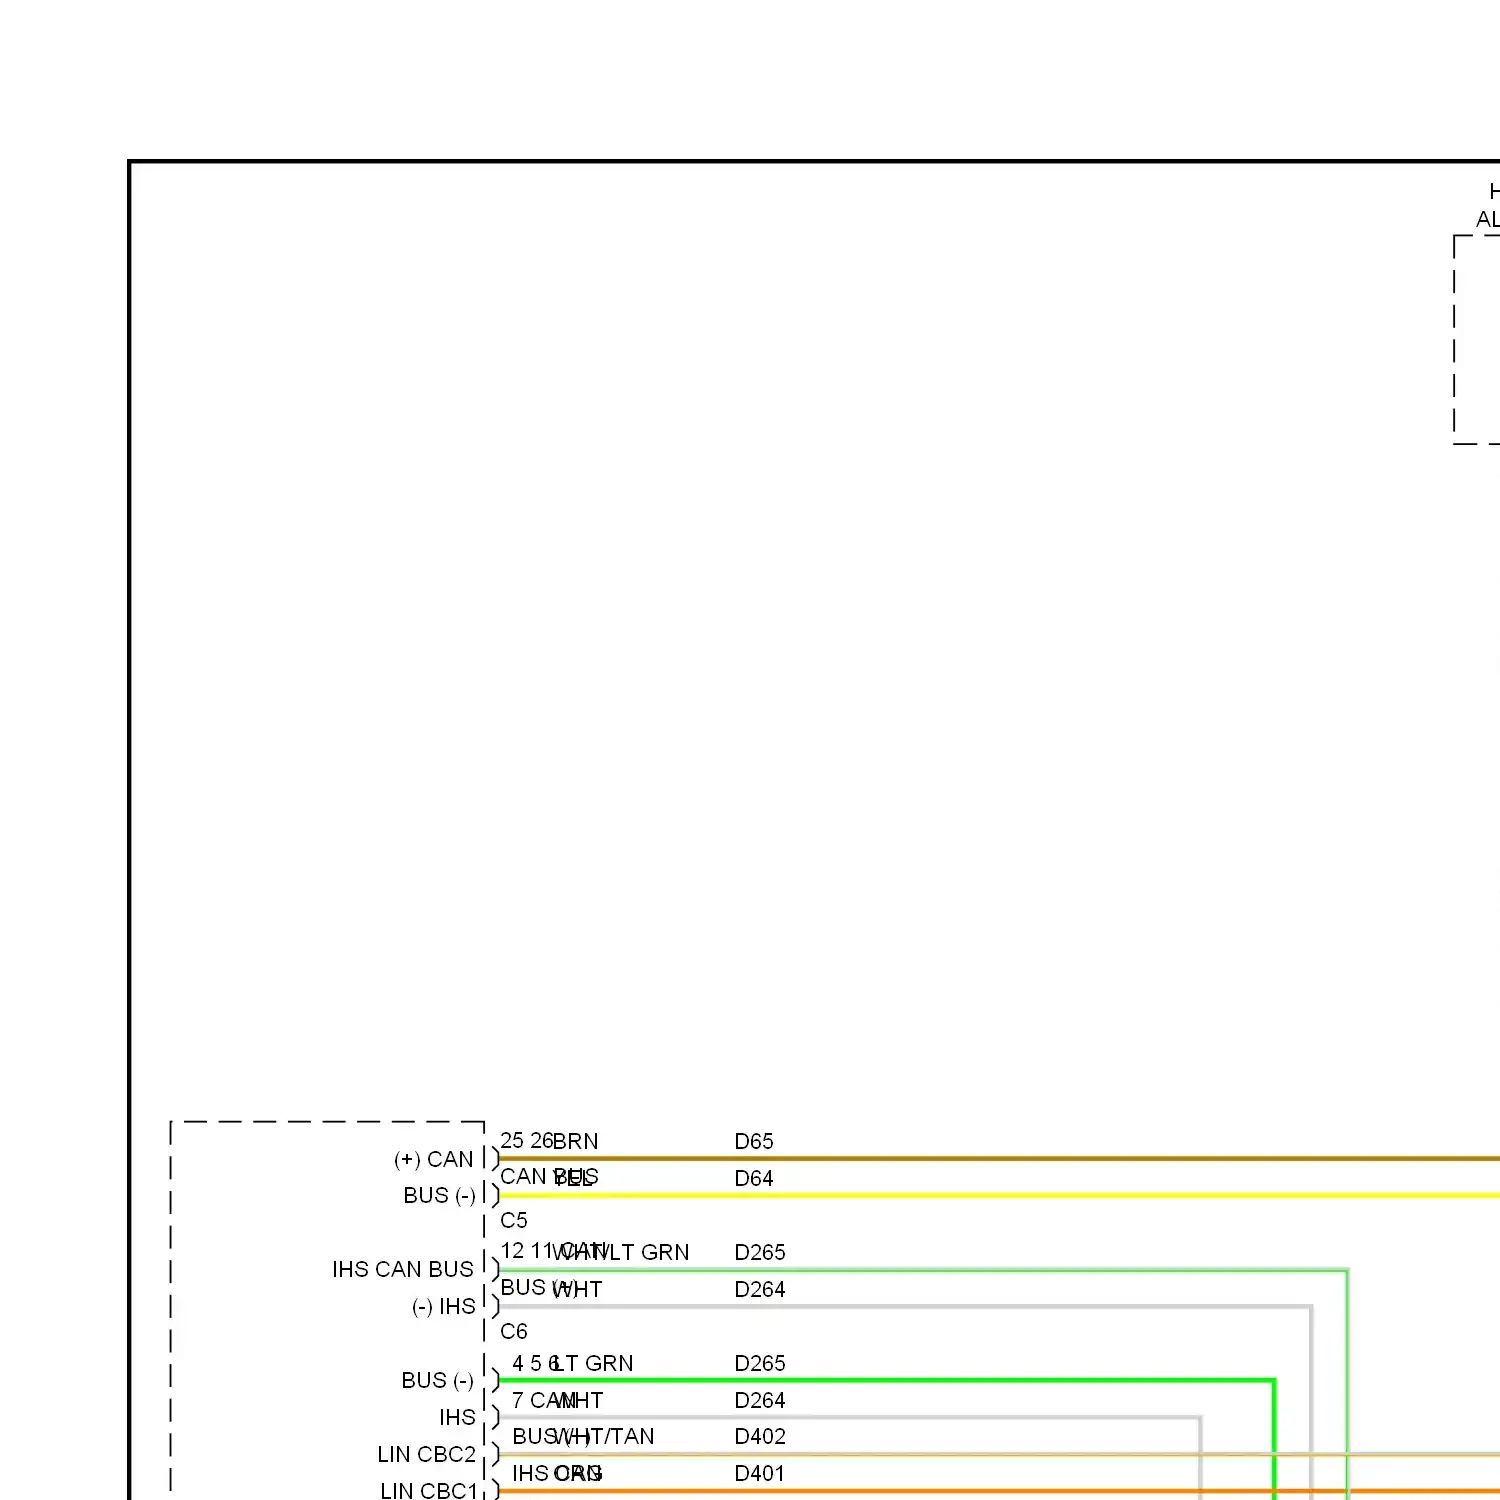Click D265 beside WHT/LT GRN
The width and height of the screenshot is (1500, 1500).
(x=759, y=1252)
